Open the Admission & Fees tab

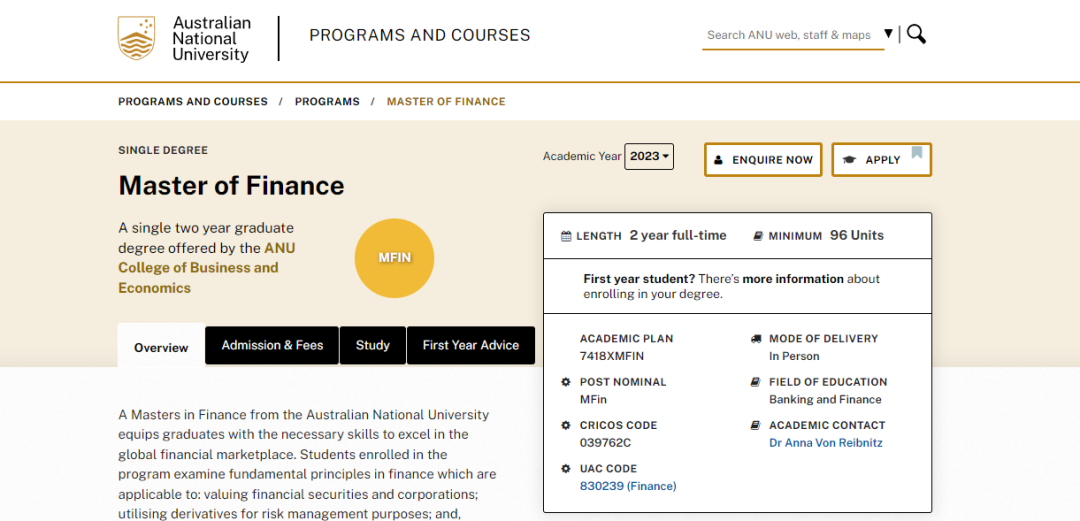click(272, 345)
